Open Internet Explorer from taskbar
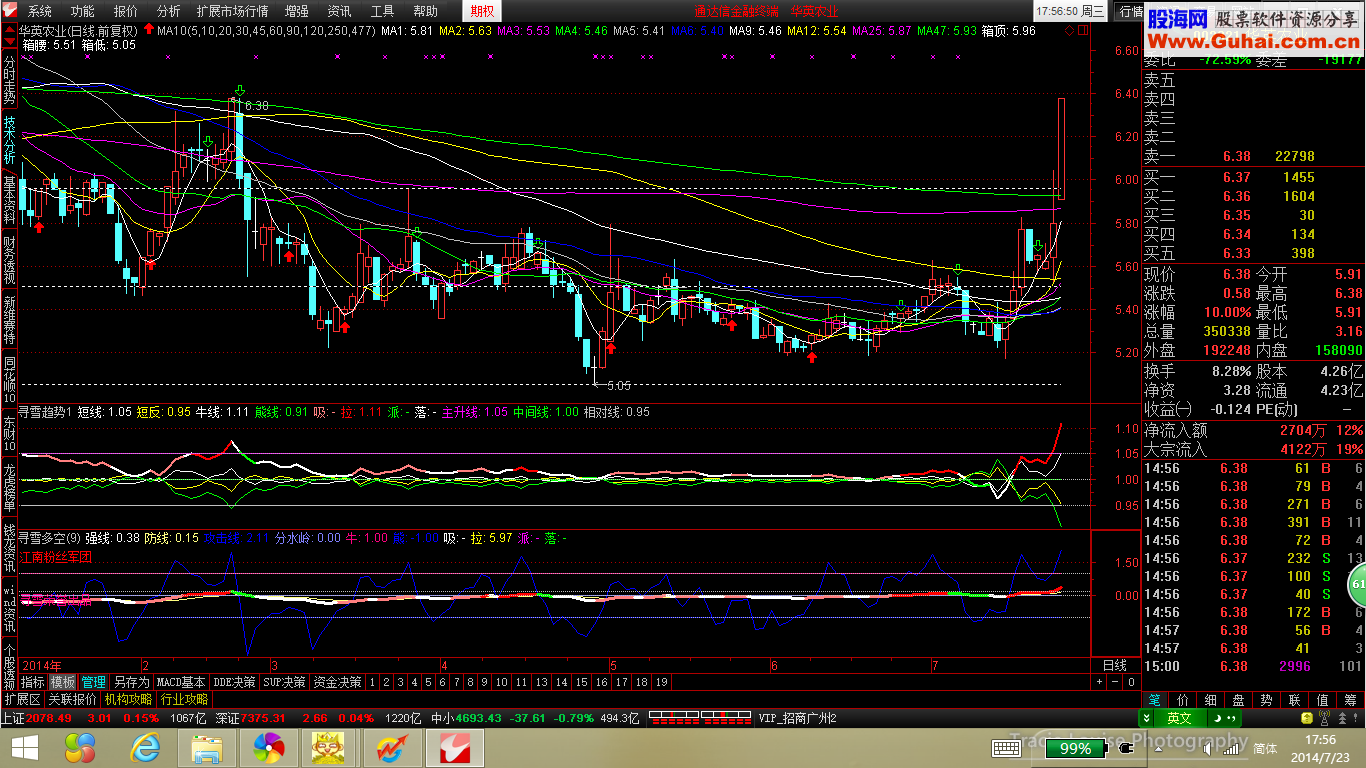The image size is (1366, 768). [143, 748]
